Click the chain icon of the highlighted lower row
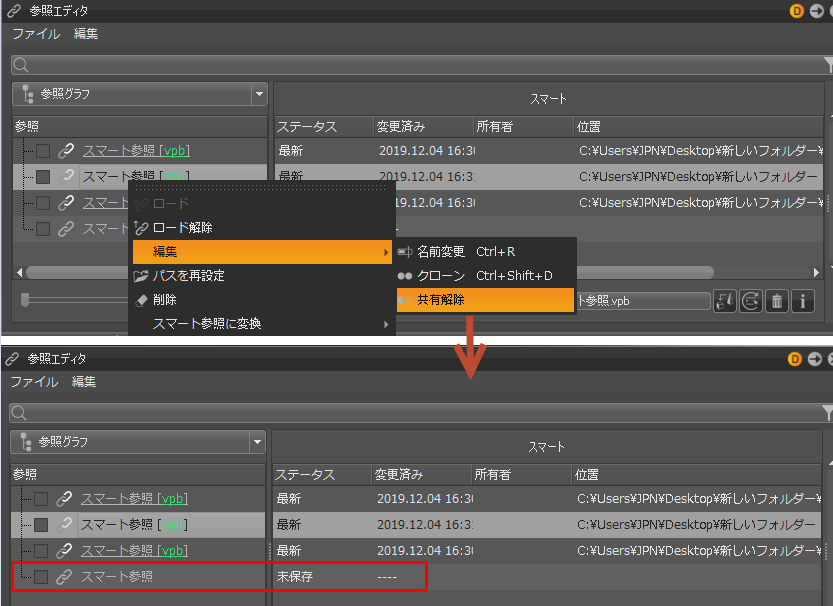 click(x=64, y=525)
